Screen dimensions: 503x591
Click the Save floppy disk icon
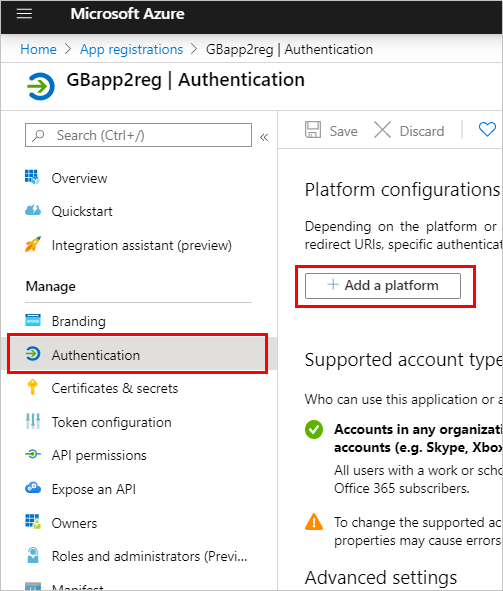(313, 130)
